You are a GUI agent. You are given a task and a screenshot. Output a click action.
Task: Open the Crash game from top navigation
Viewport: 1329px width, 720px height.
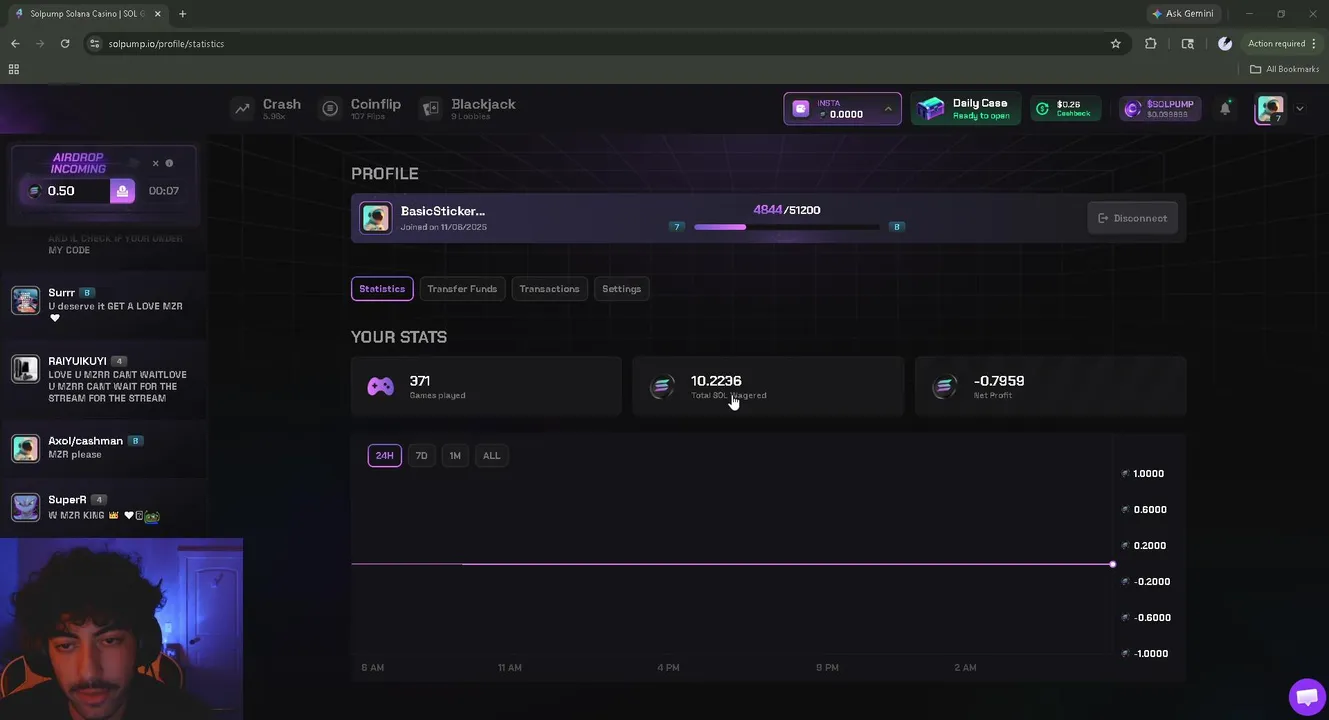pos(266,108)
